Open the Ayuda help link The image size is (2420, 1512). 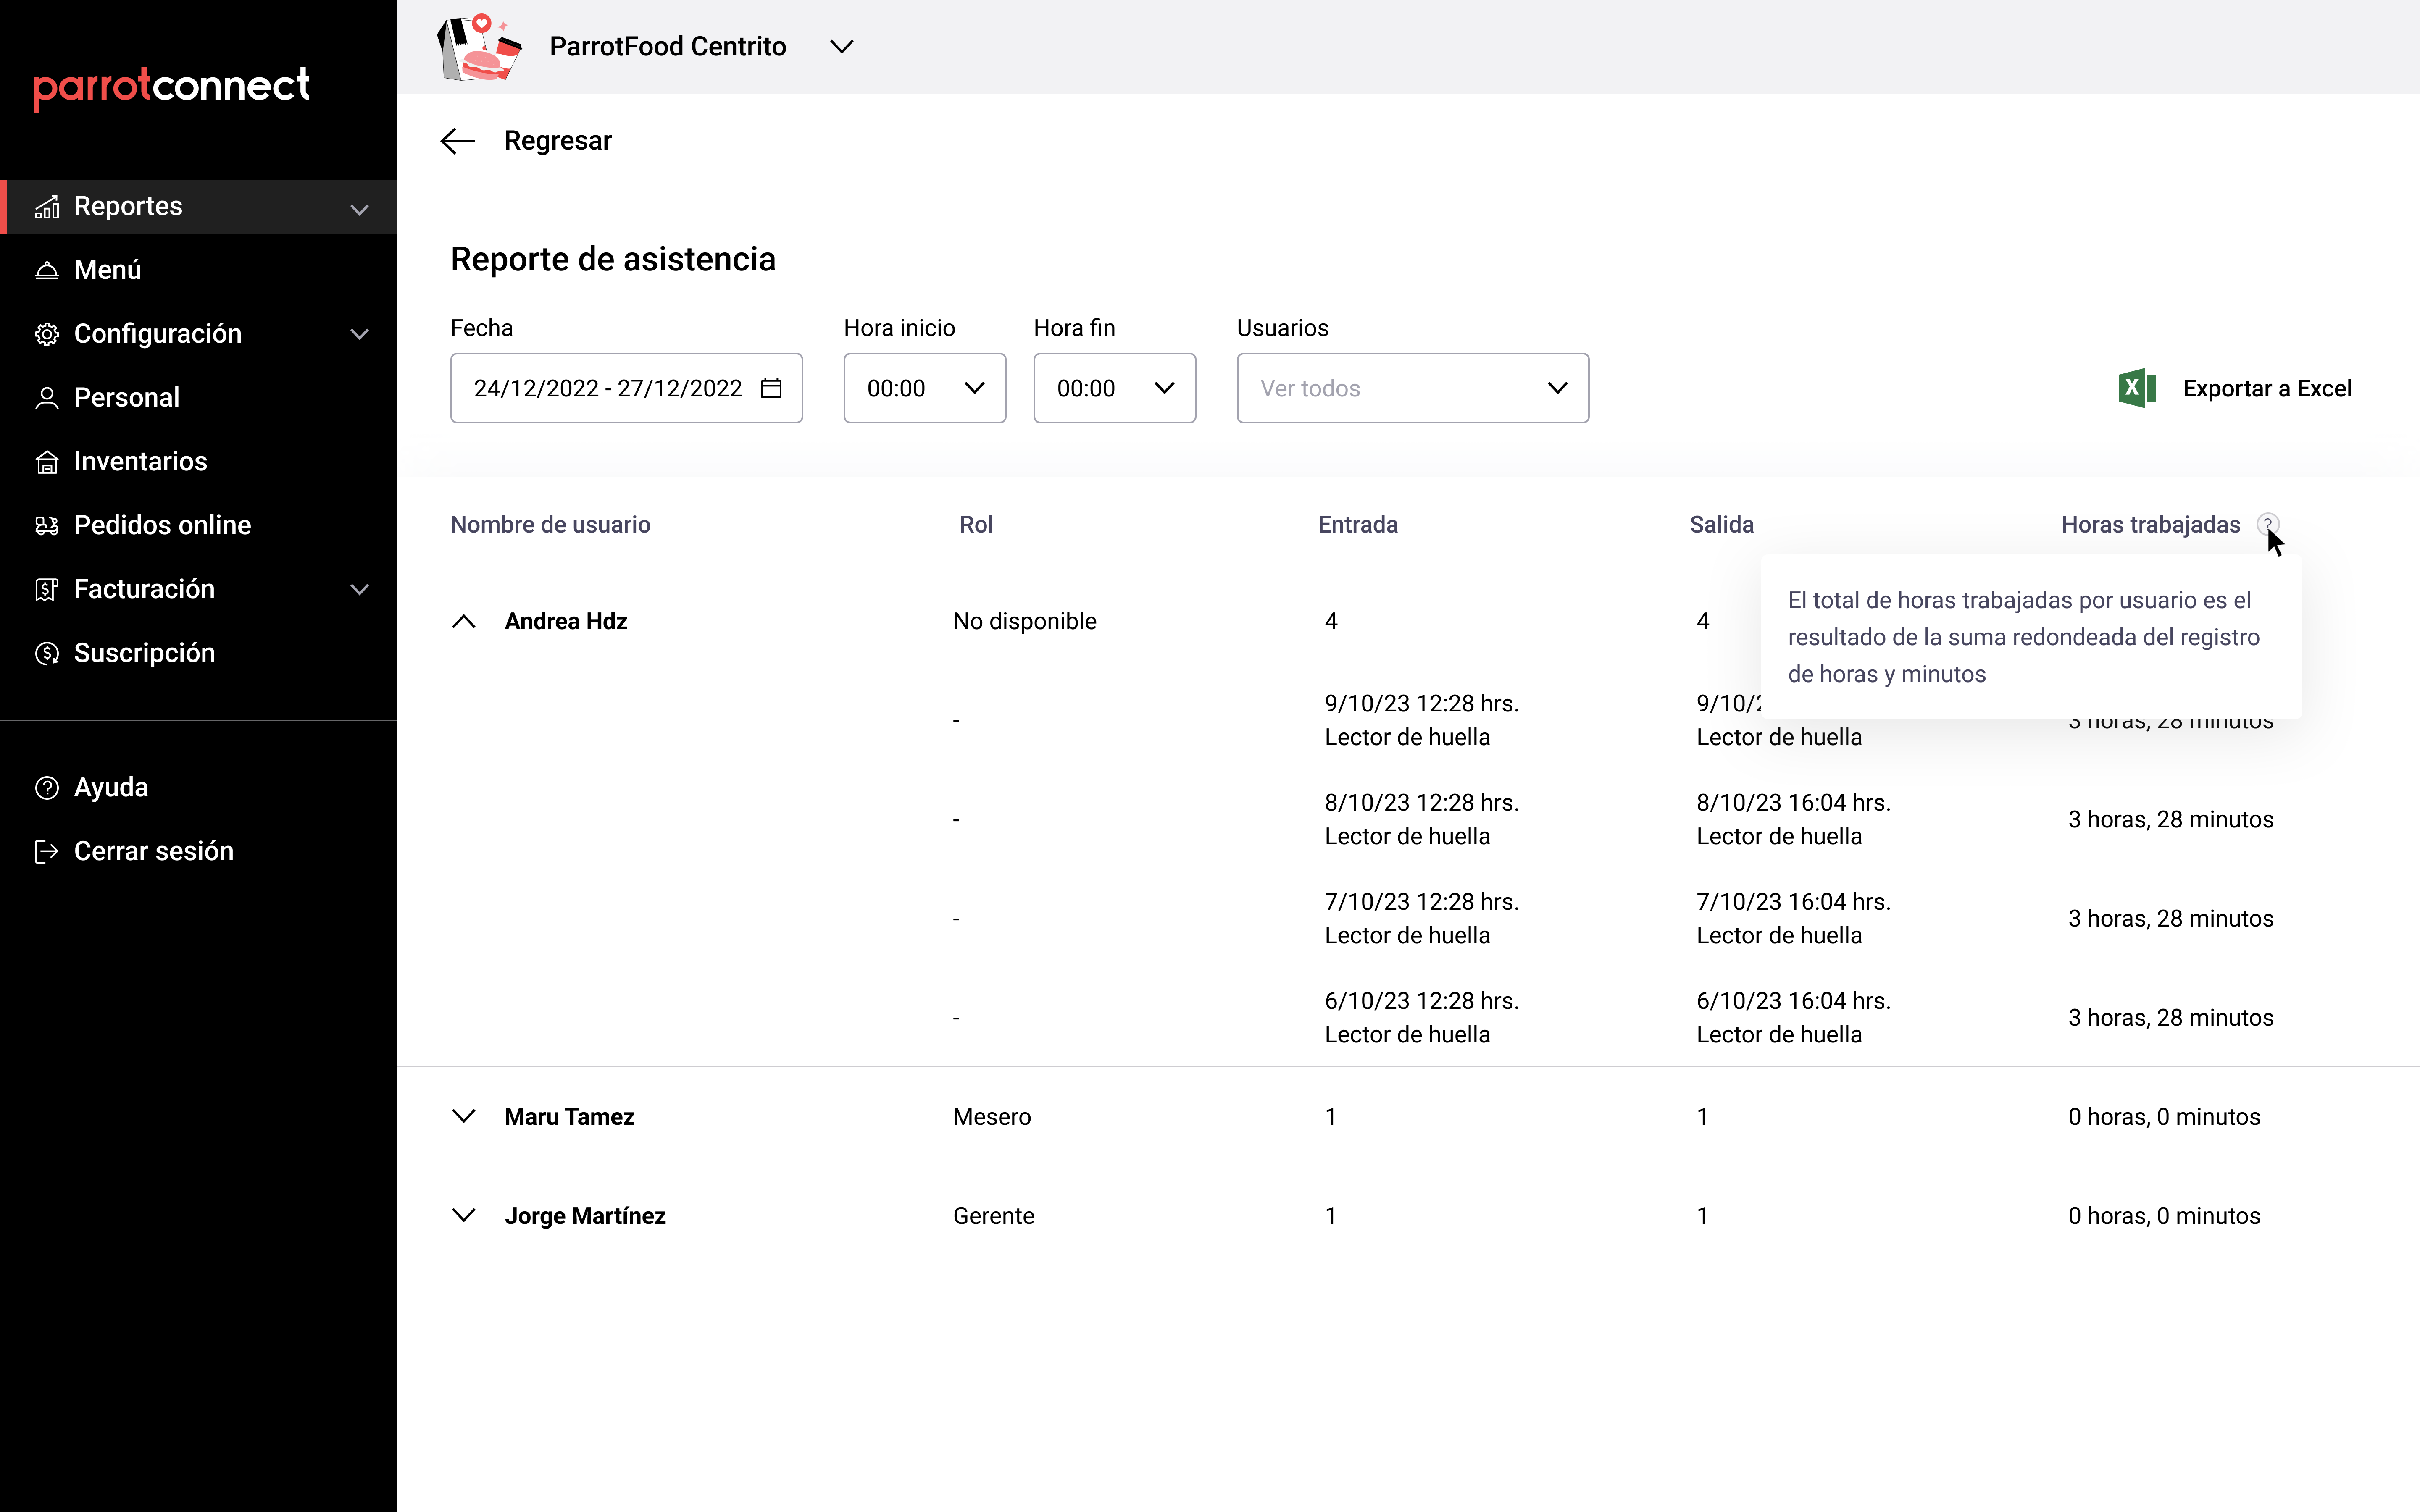(x=111, y=787)
